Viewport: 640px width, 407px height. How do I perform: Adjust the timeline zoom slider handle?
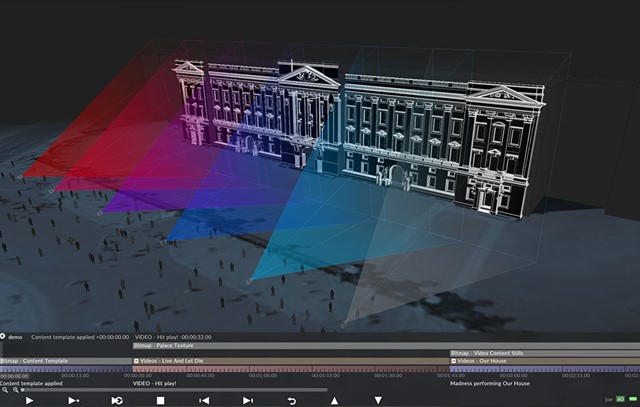pos(22,390)
